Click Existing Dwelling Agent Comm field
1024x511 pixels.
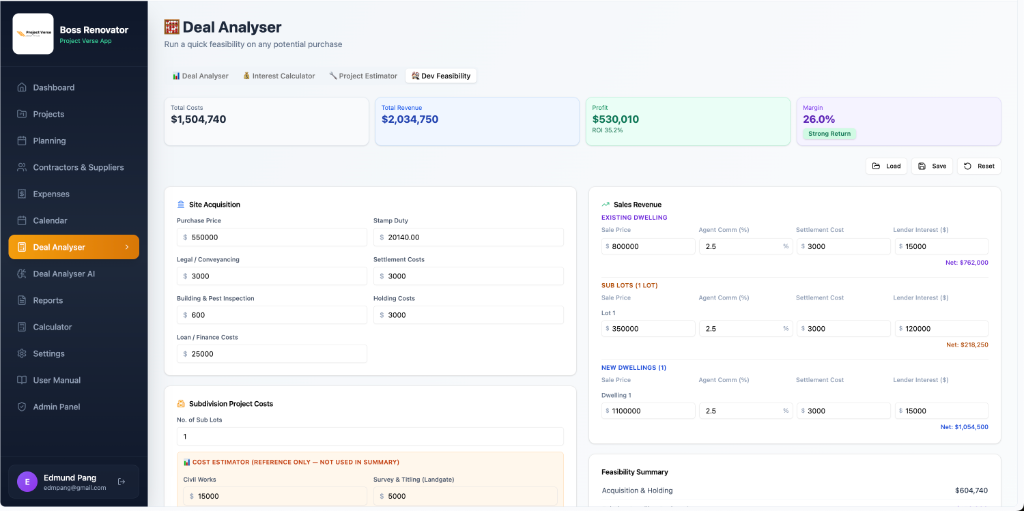(x=746, y=246)
